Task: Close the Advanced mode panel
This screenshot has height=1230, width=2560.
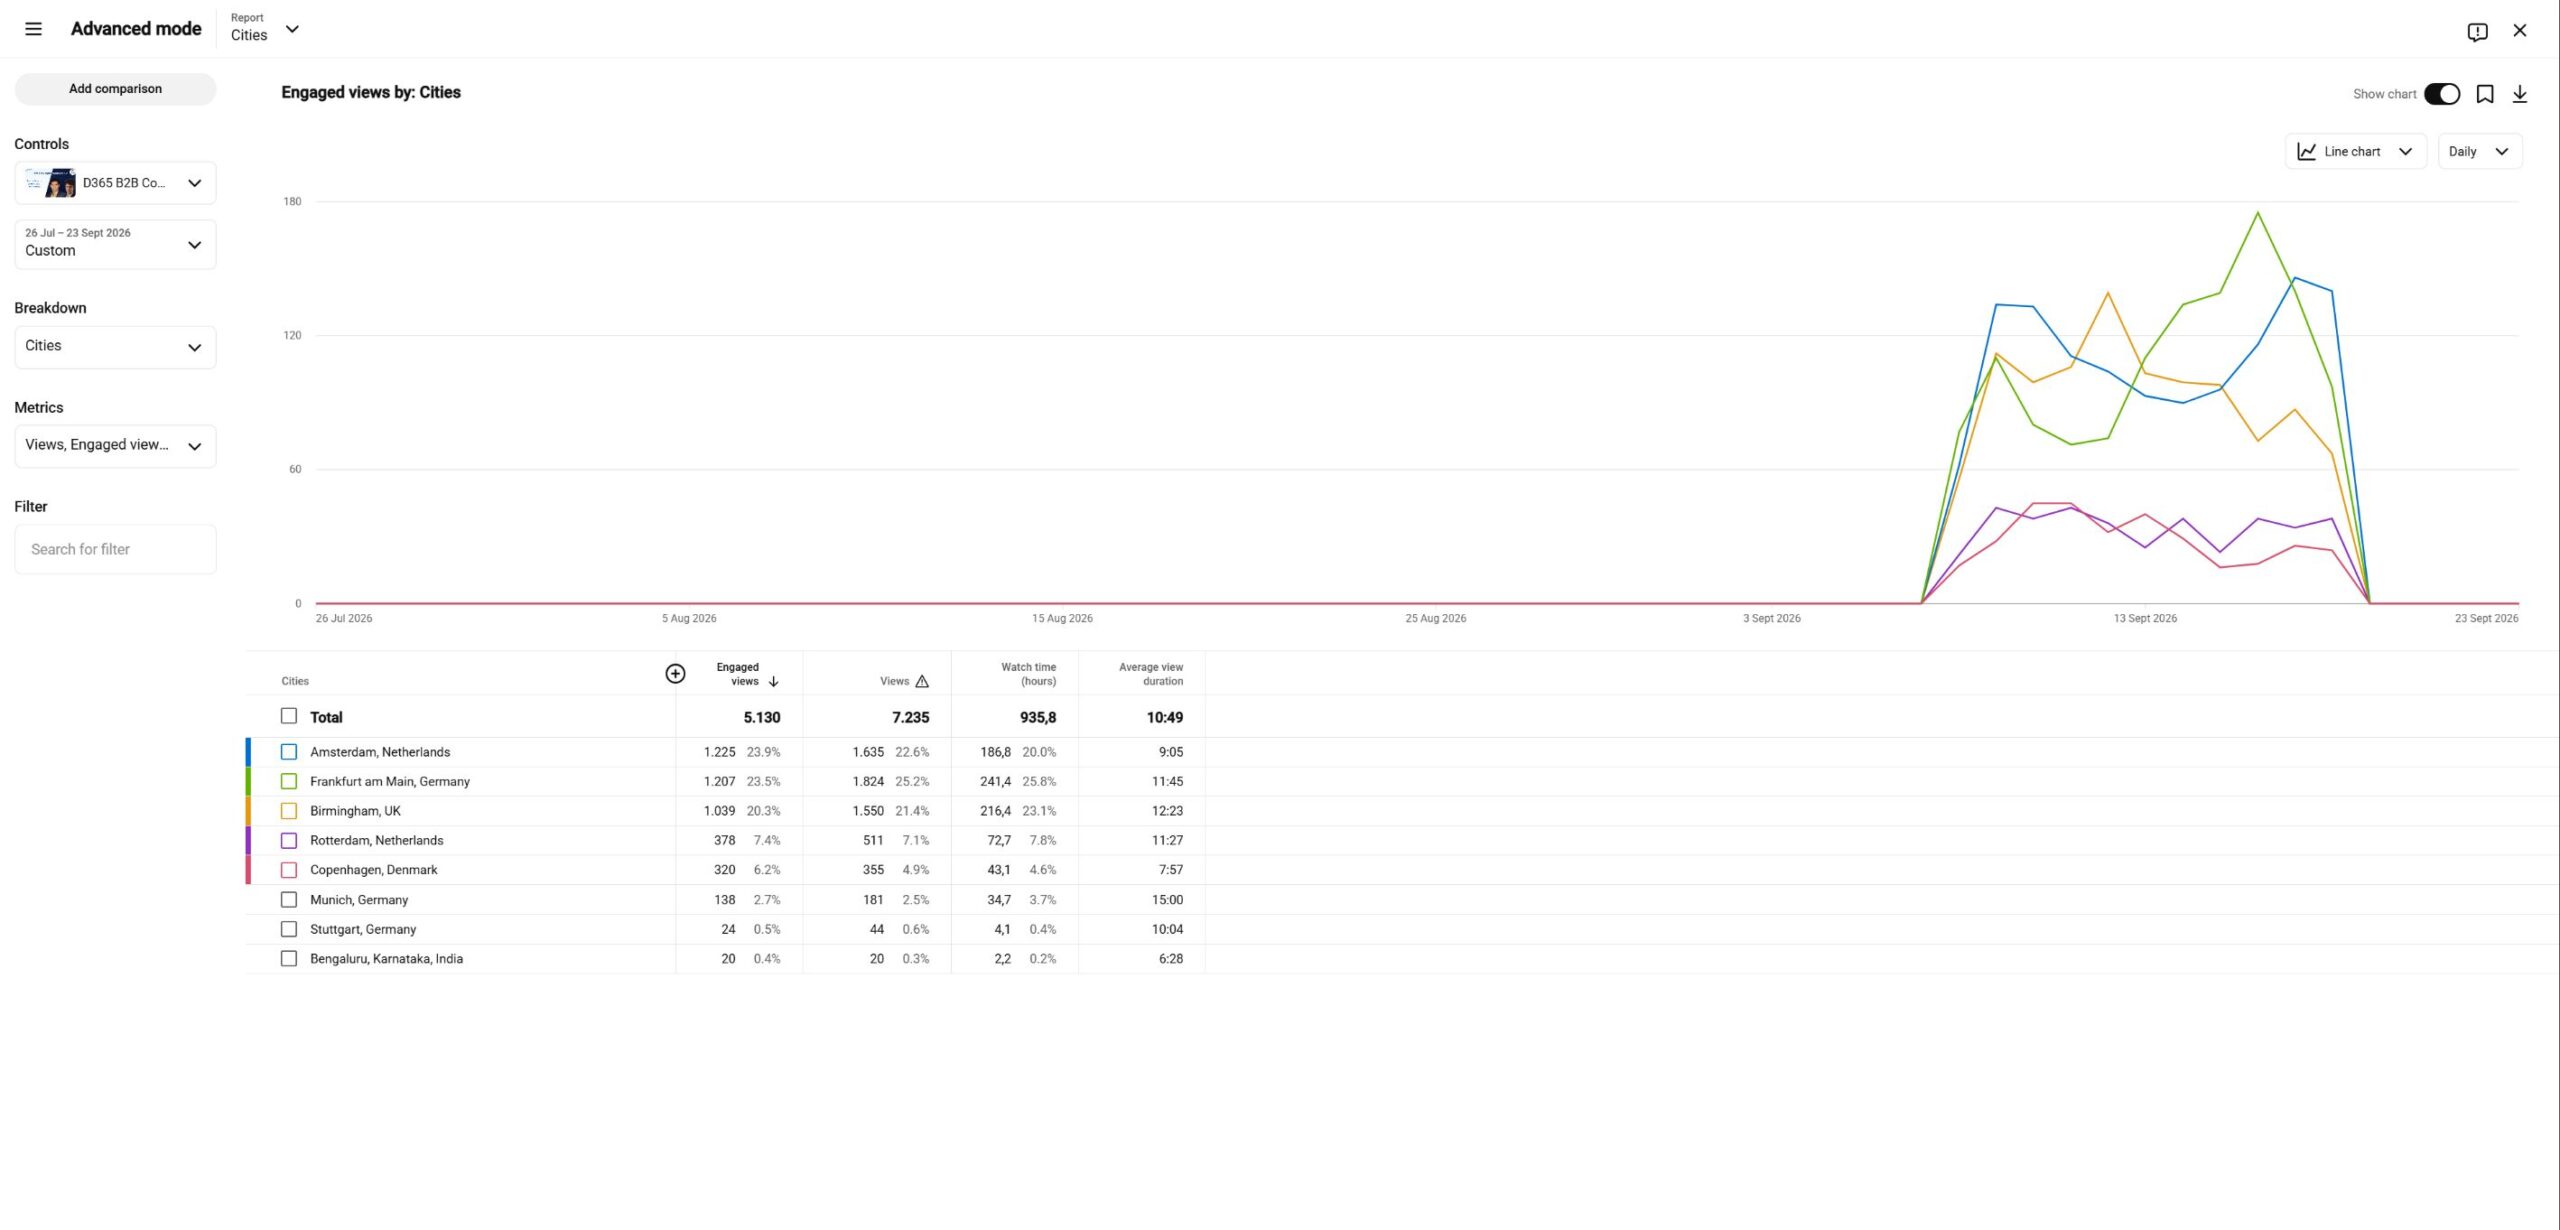Action: (2520, 30)
